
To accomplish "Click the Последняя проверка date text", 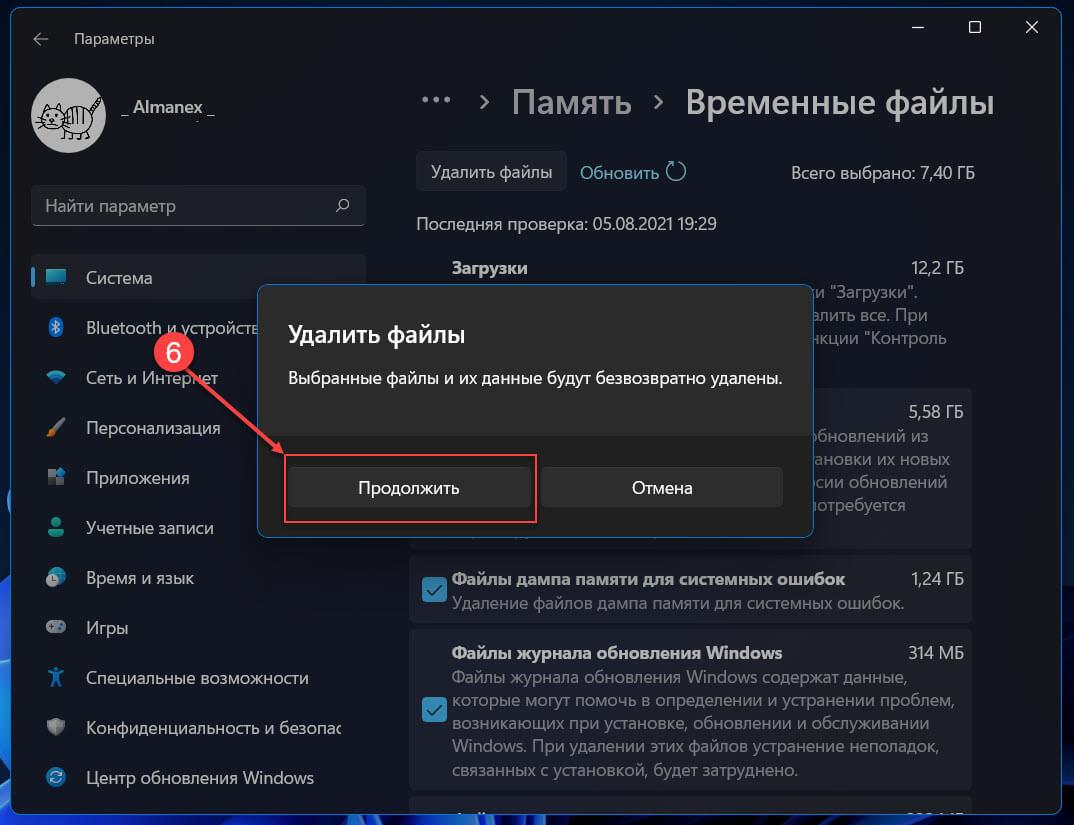I will 566,224.
